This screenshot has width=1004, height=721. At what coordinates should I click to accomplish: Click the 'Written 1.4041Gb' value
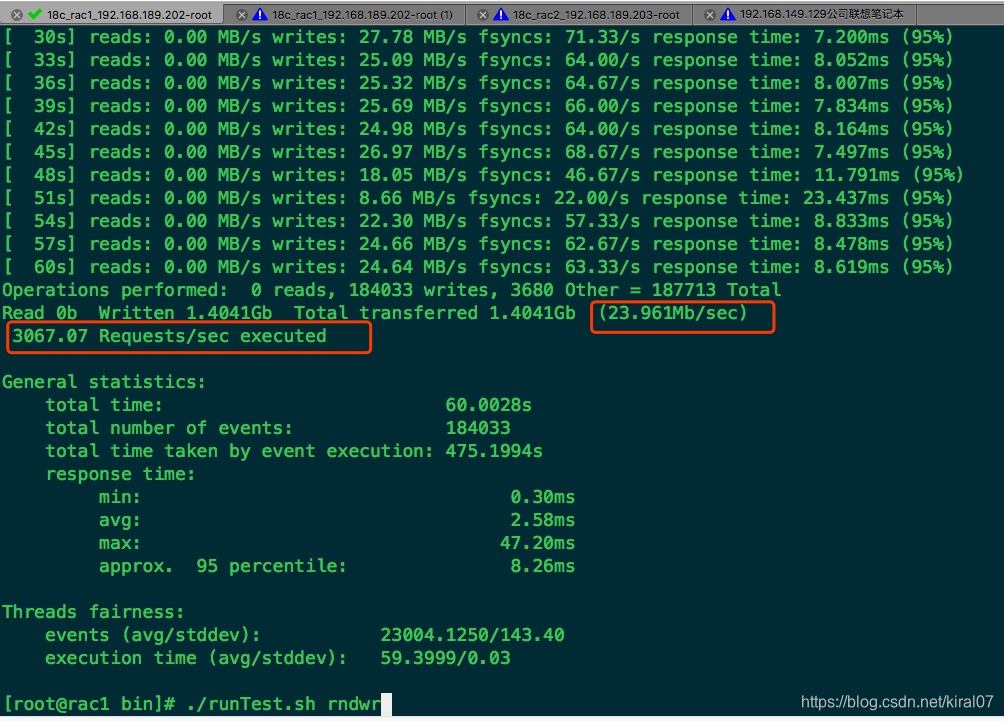(x=185, y=312)
